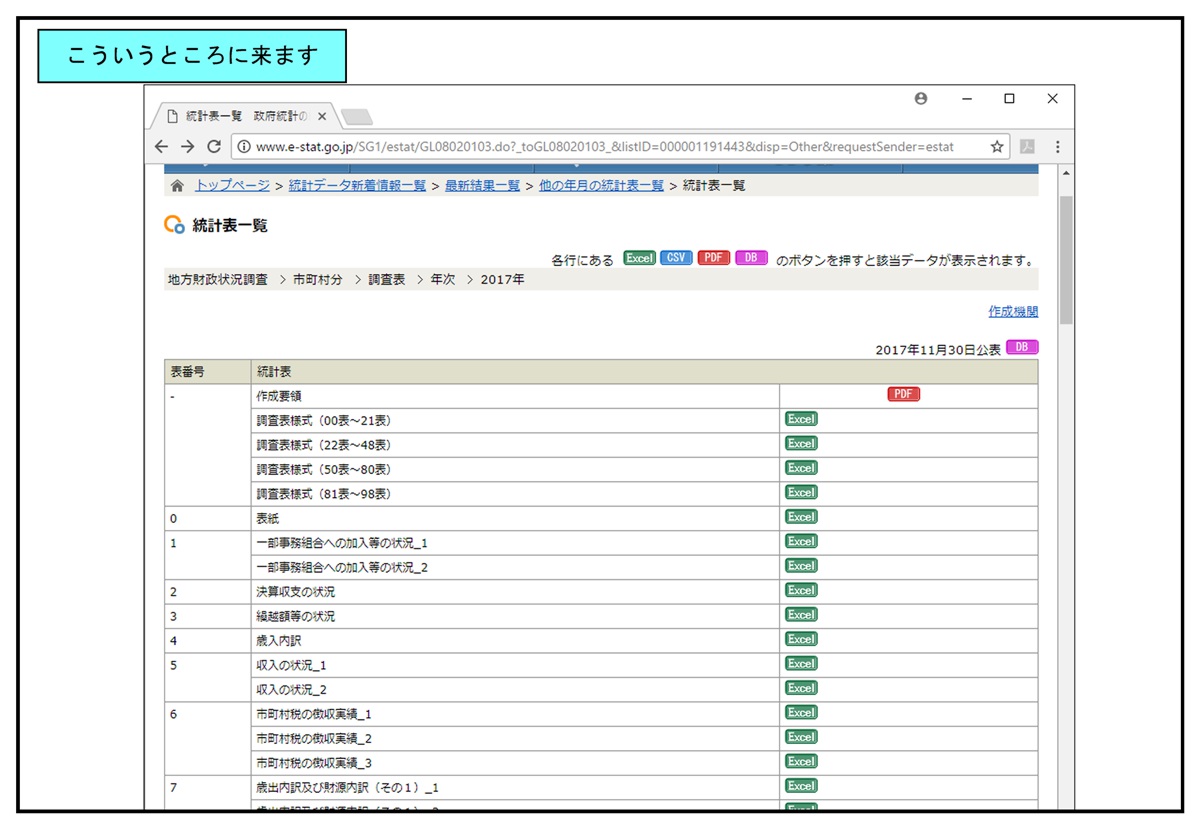Screen dimensions: 1200x829
Task: Click the browser back arrow button
Action: point(162,146)
